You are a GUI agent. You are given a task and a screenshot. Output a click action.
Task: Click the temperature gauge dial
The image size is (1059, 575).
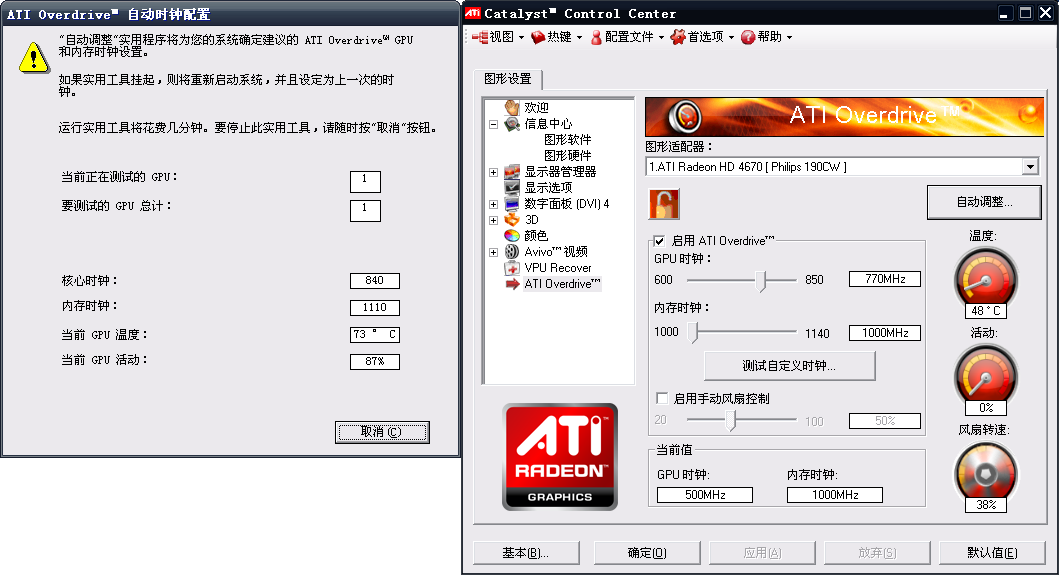tap(985, 277)
